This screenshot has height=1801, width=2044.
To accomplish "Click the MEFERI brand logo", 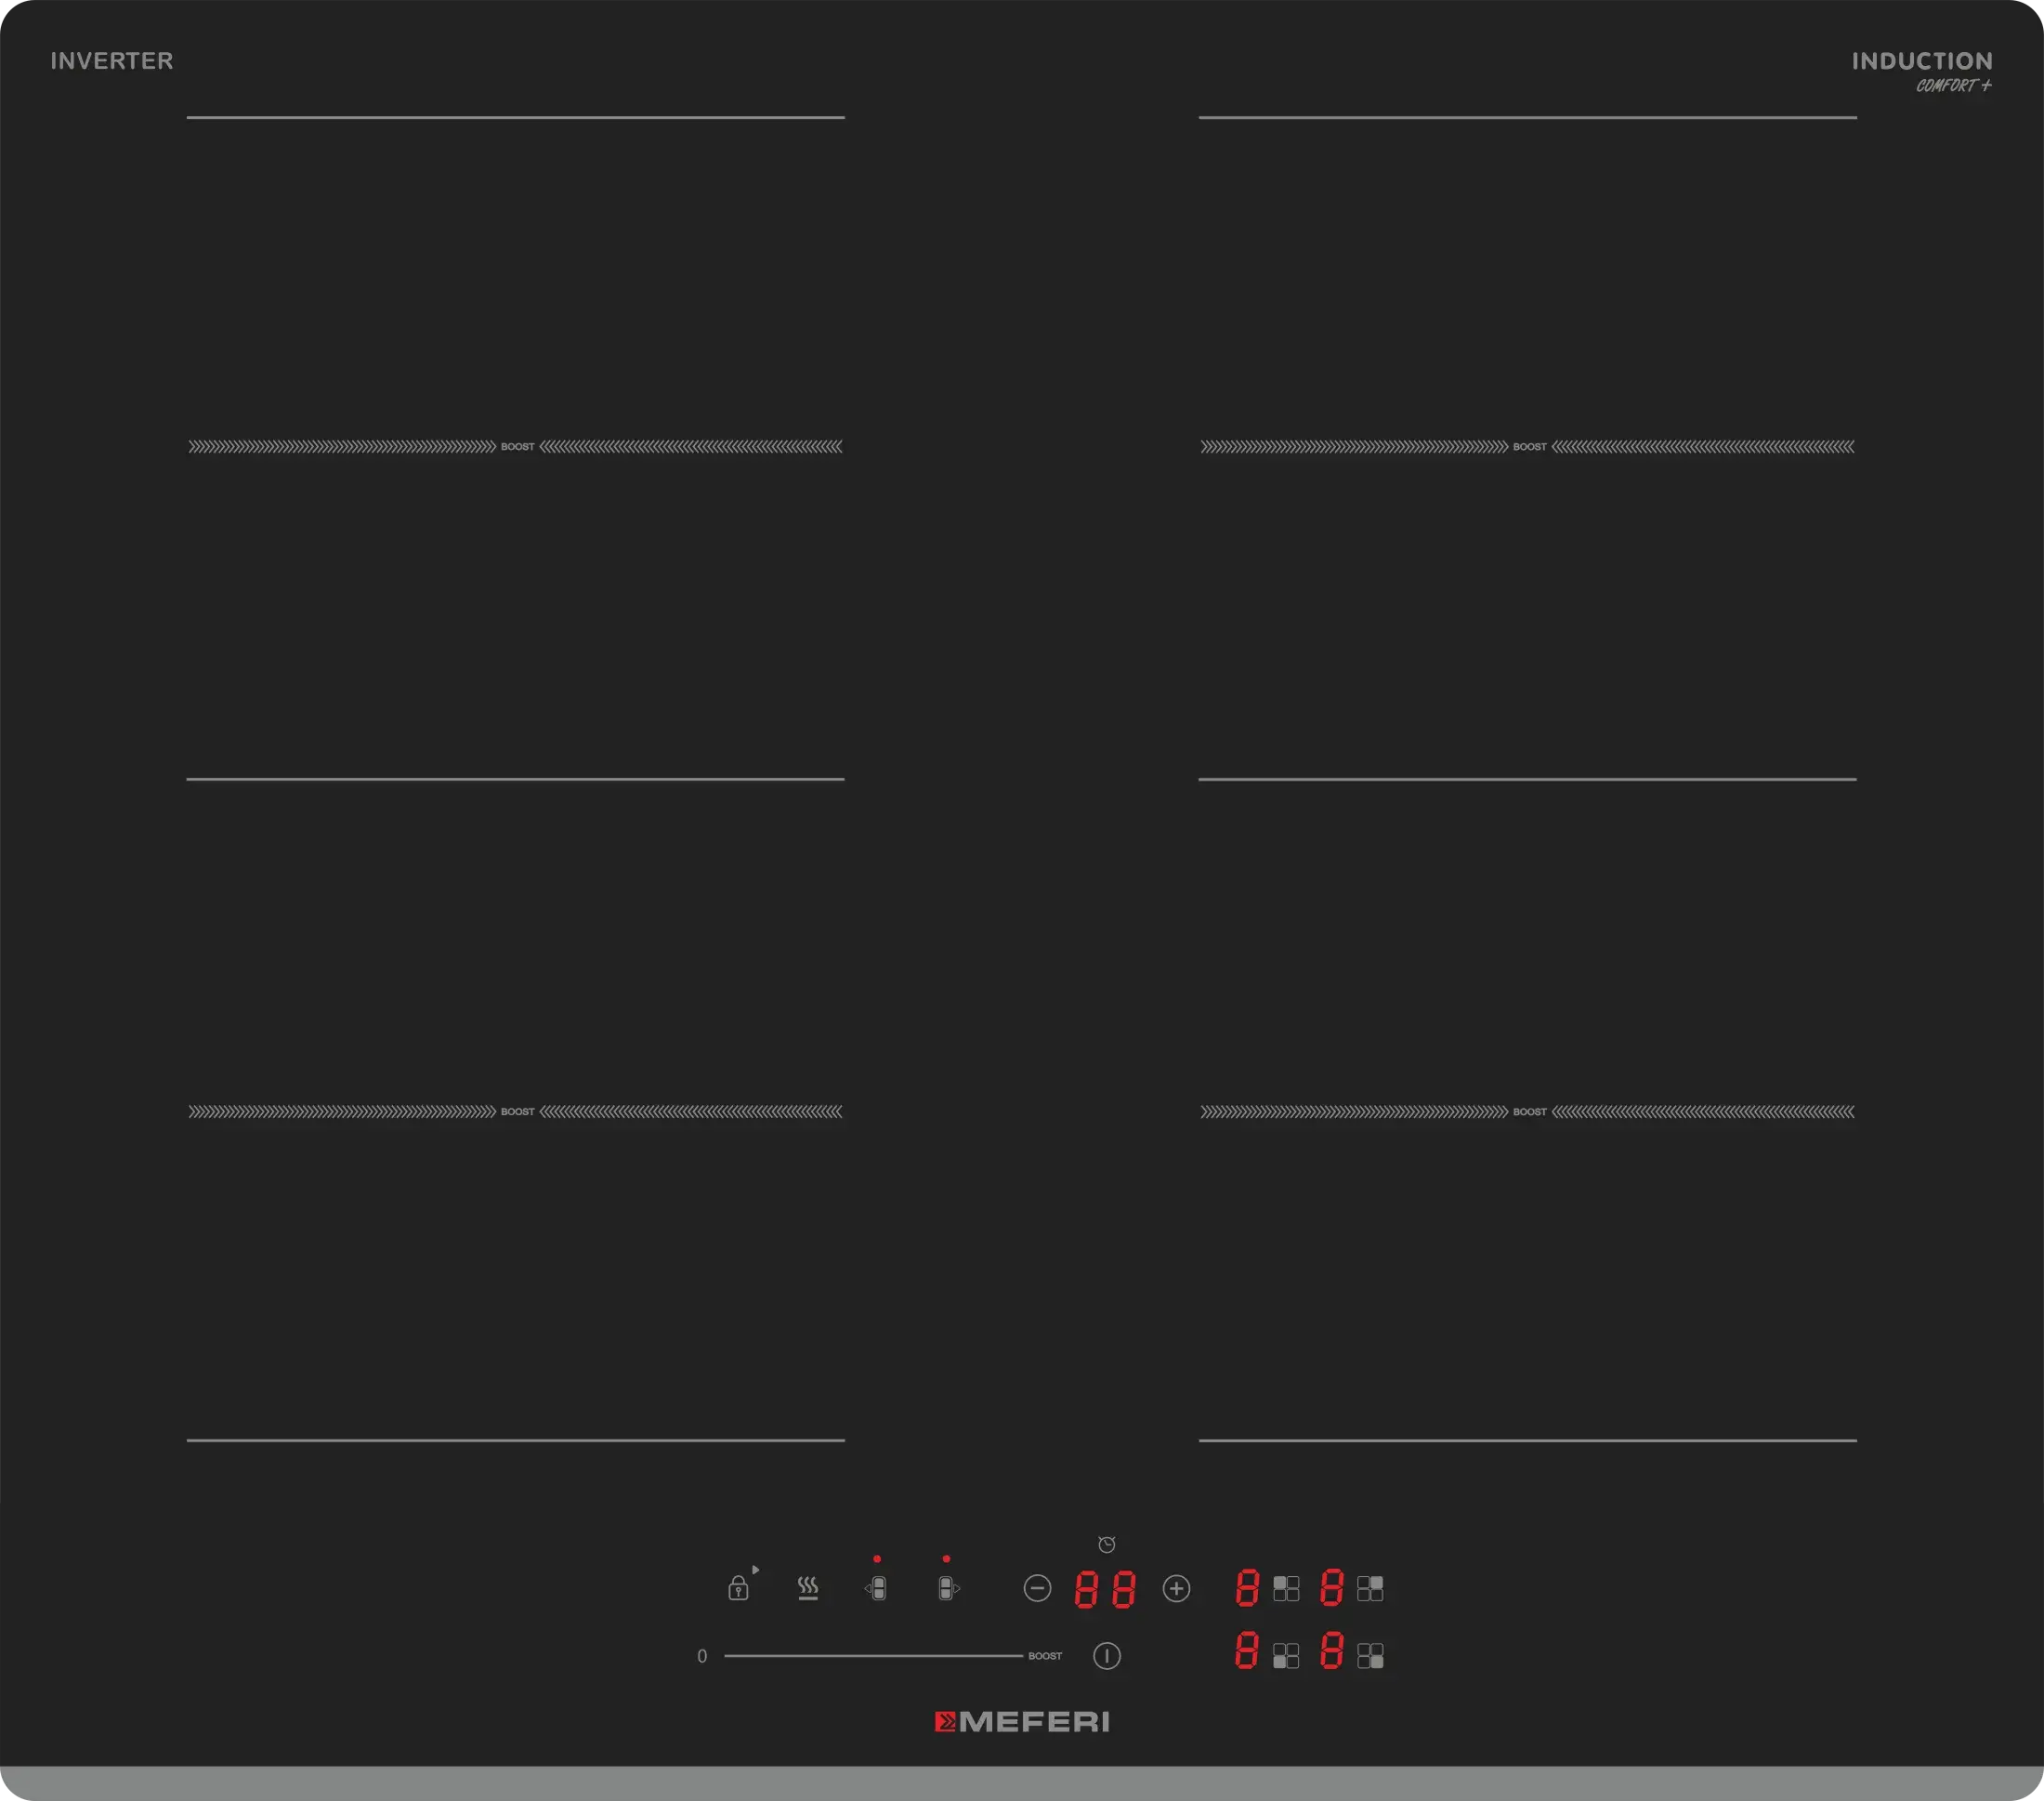I will tap(1022, 1722).
